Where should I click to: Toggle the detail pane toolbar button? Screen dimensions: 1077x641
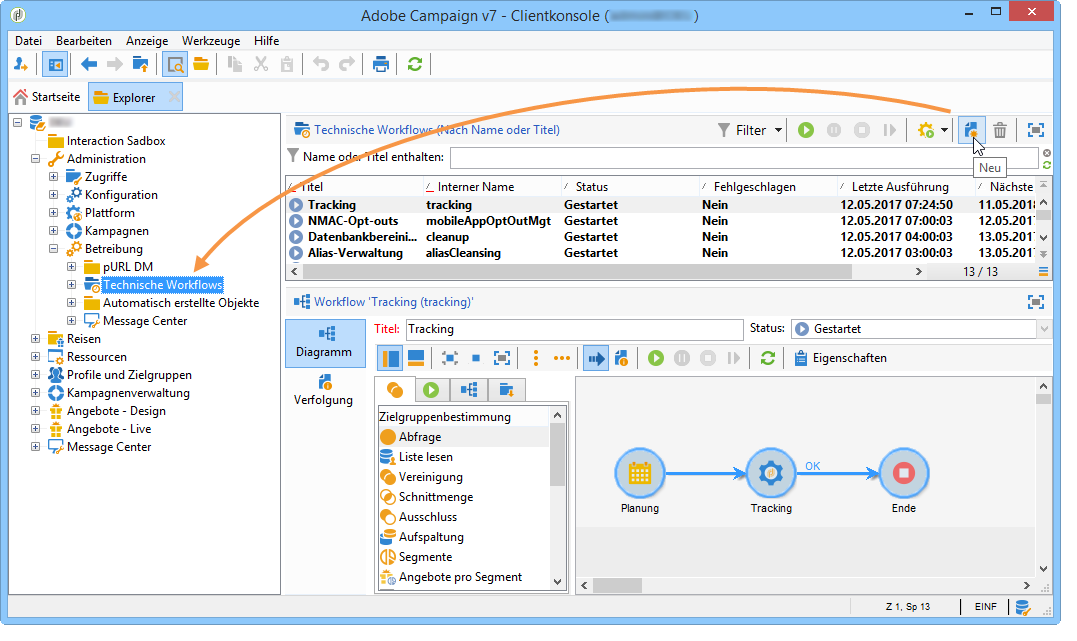tap(175, 65)
